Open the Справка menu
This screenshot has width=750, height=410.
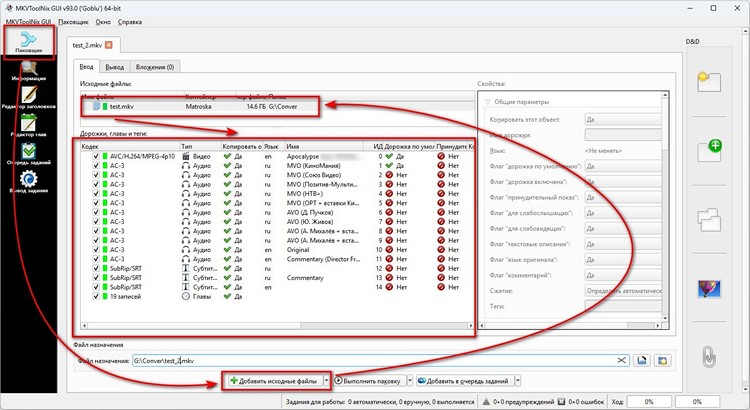(x=130, y=22)
